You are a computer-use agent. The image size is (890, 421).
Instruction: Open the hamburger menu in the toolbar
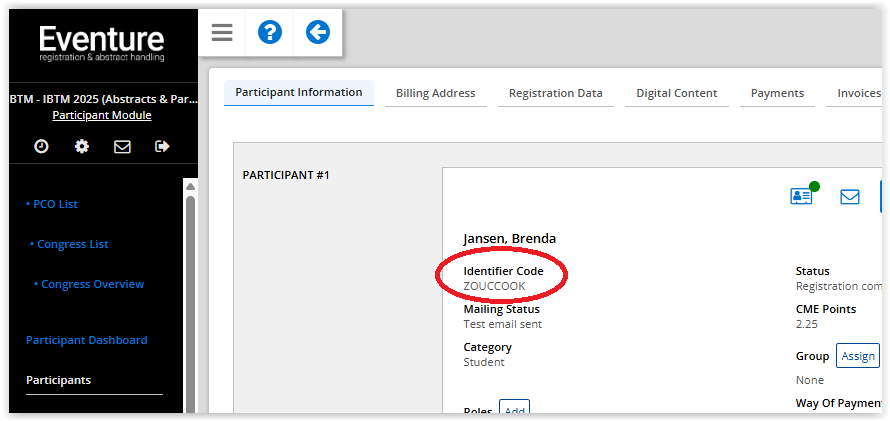point(222,33)
